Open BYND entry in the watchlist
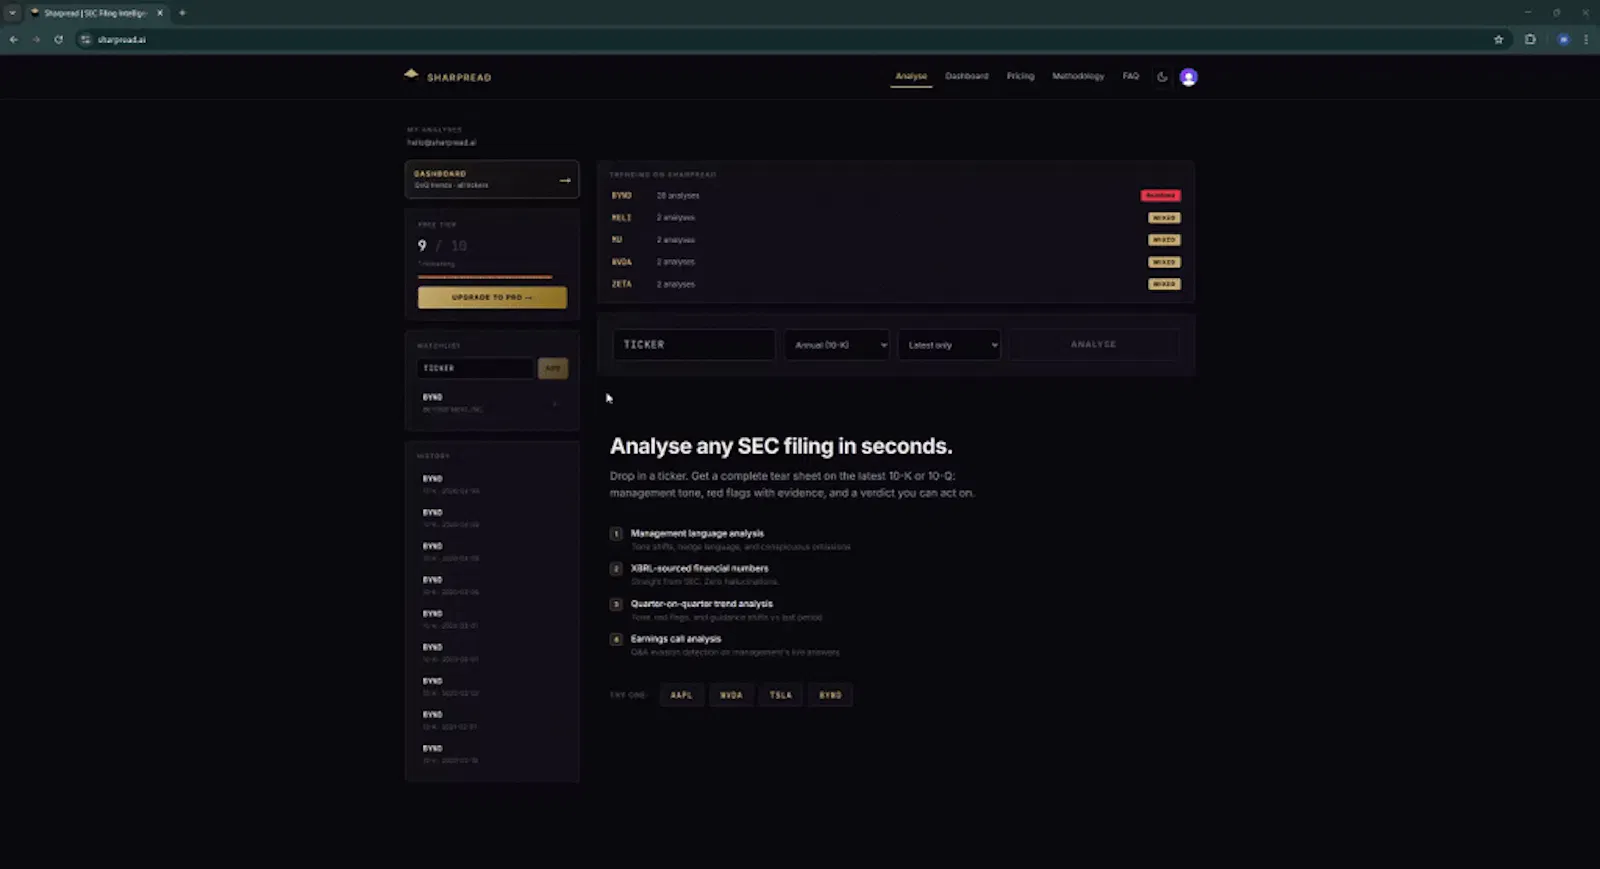 click(491, 403)
